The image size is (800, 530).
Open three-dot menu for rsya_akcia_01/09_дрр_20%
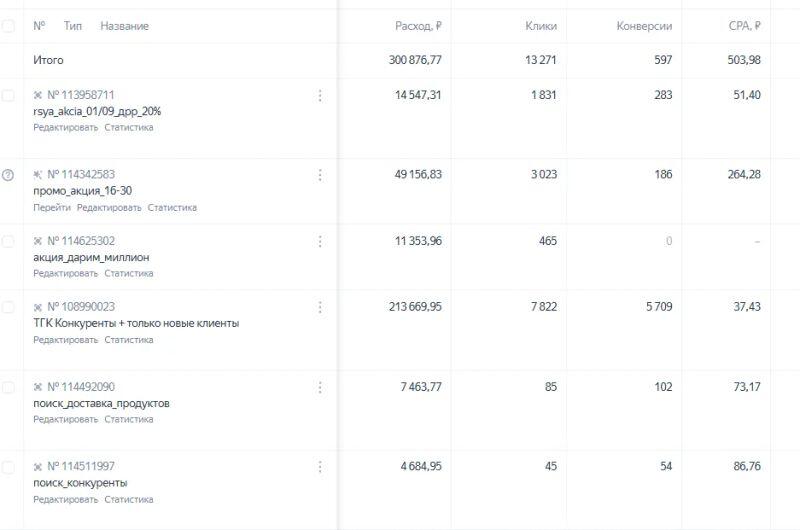coord(320,96)
